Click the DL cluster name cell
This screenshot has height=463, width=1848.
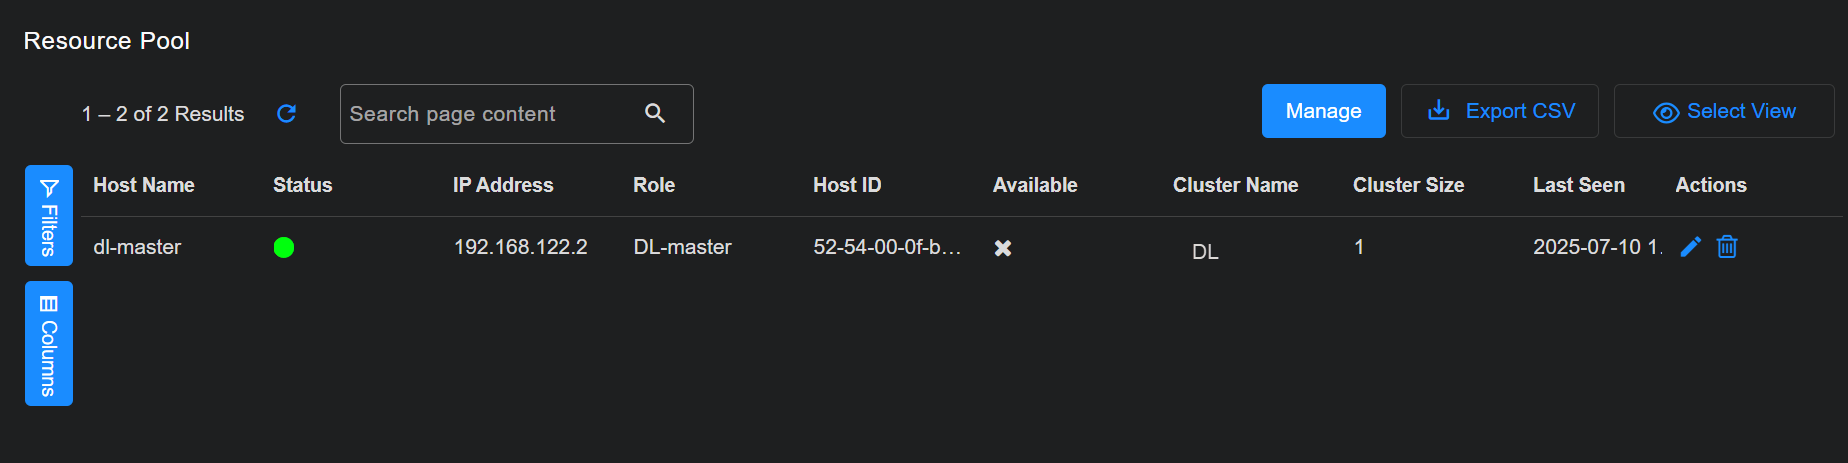[1205, 252]
